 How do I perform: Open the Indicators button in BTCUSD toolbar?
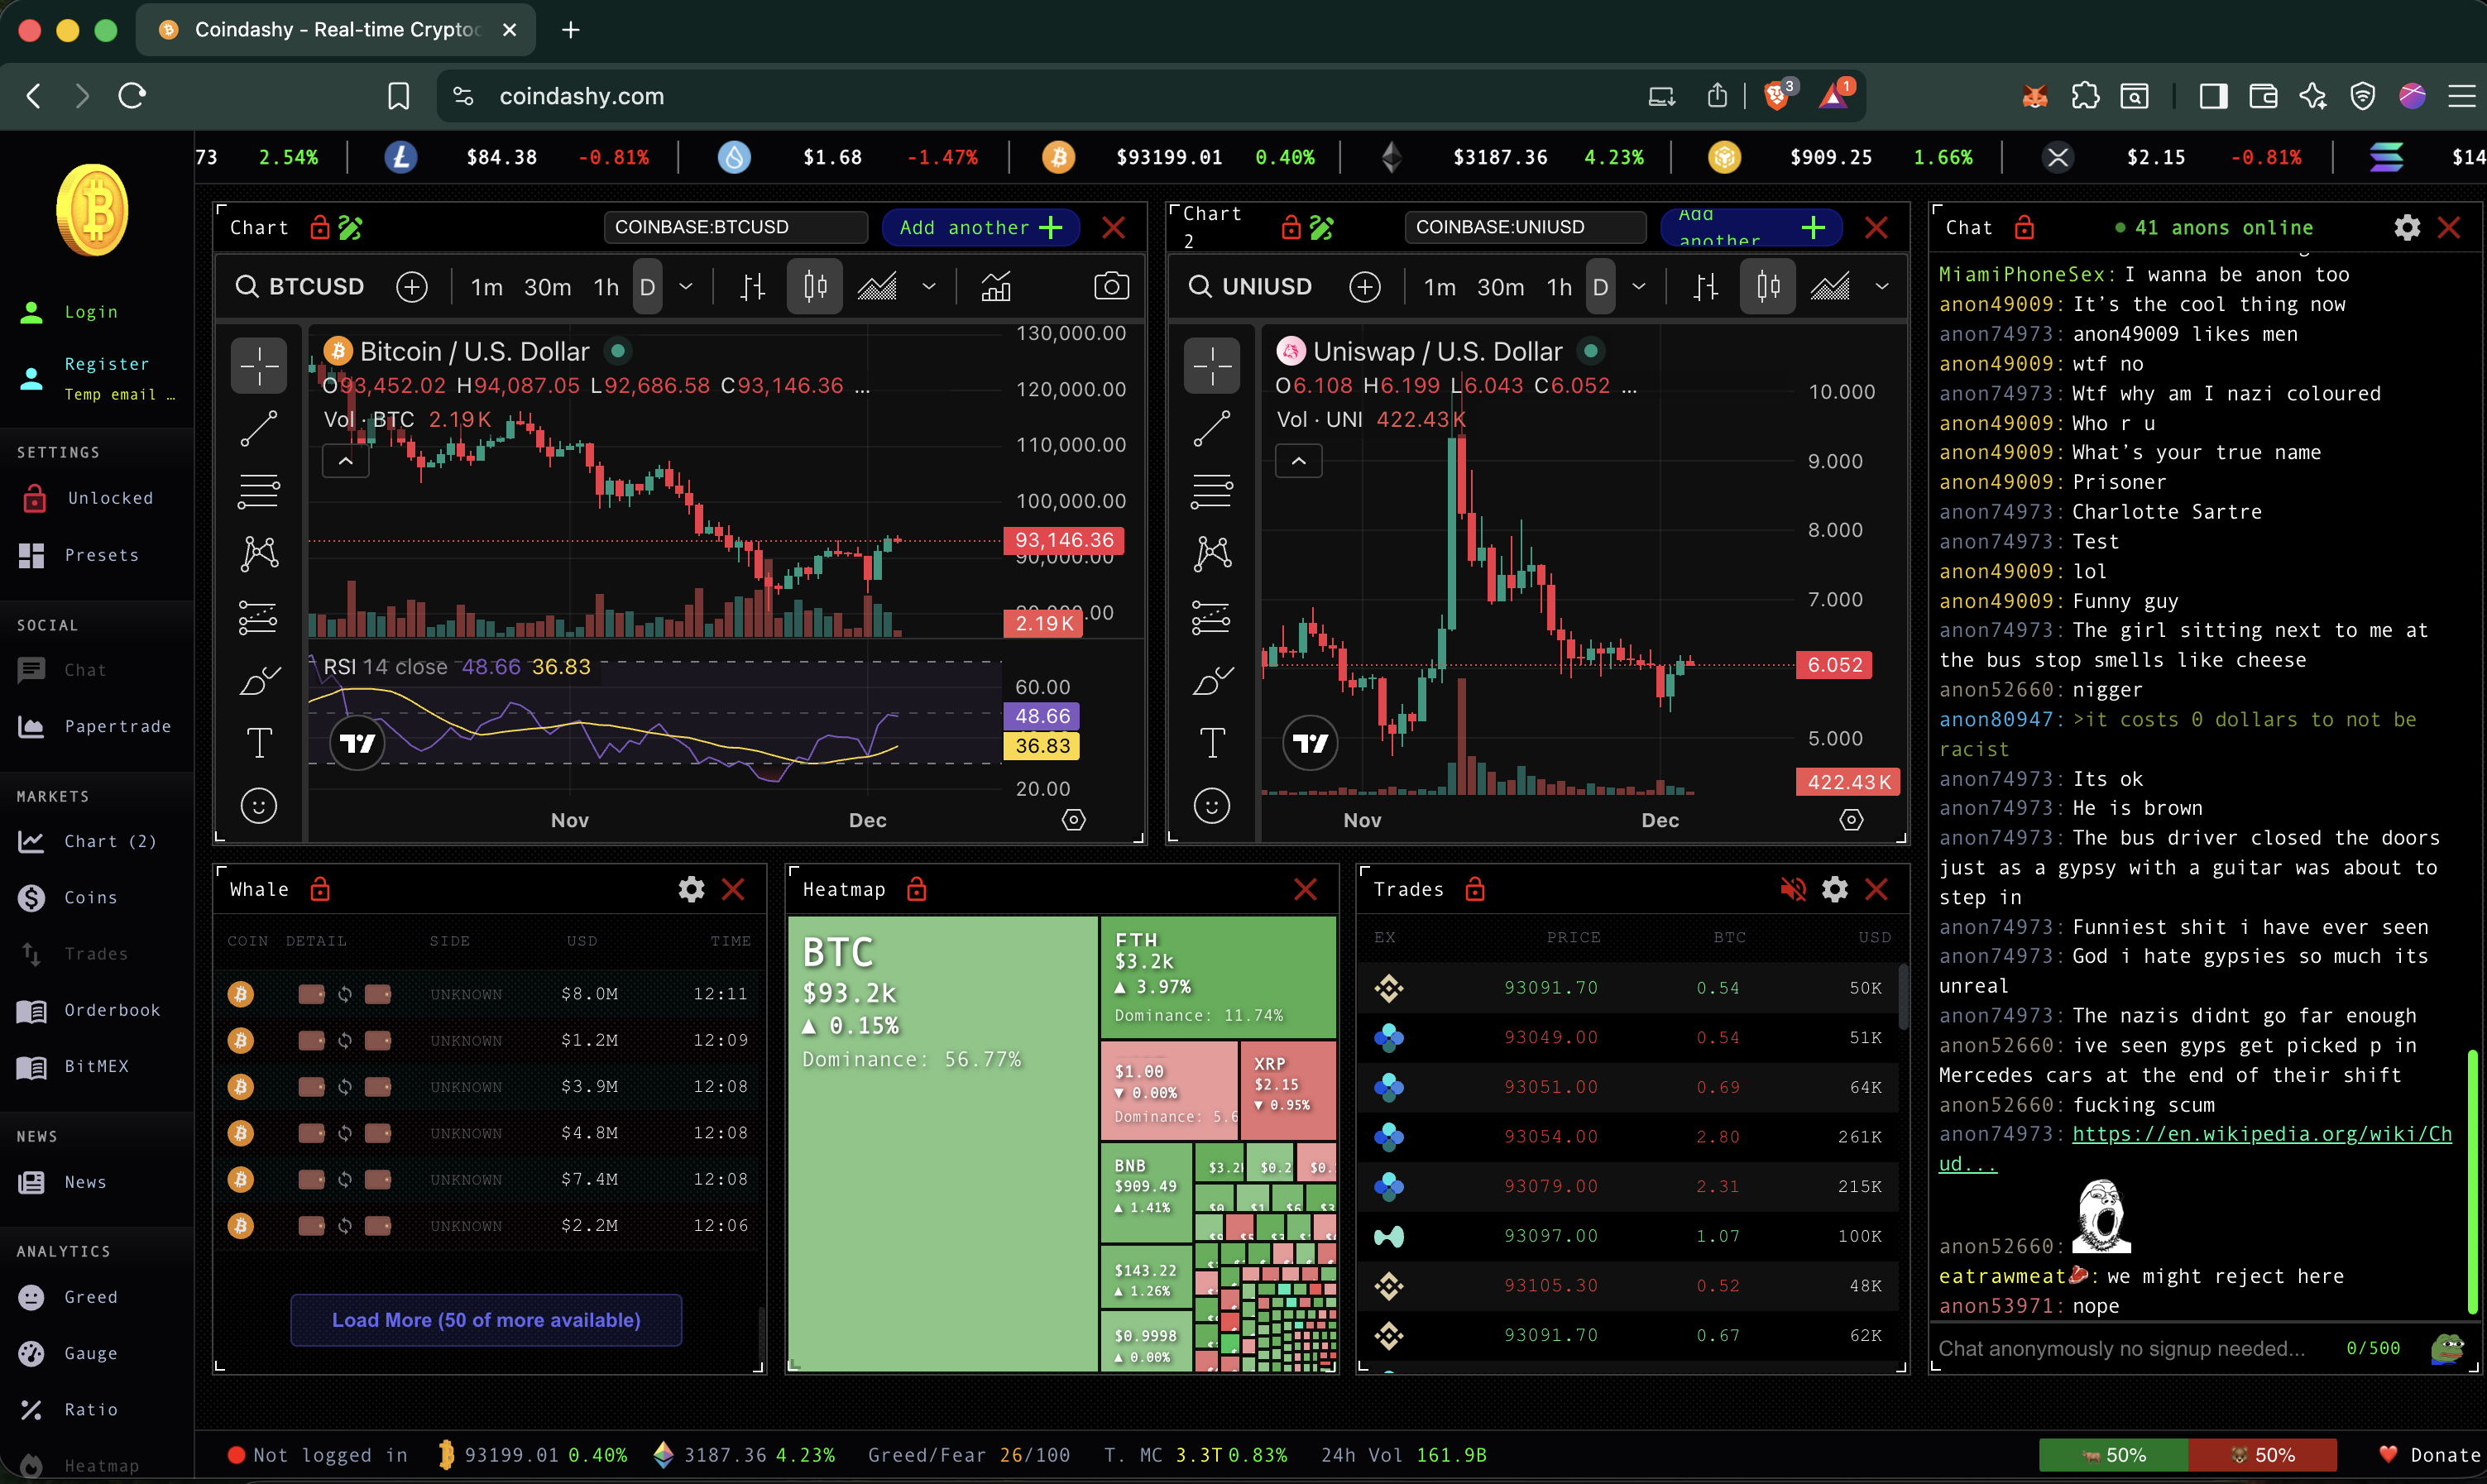995,287
